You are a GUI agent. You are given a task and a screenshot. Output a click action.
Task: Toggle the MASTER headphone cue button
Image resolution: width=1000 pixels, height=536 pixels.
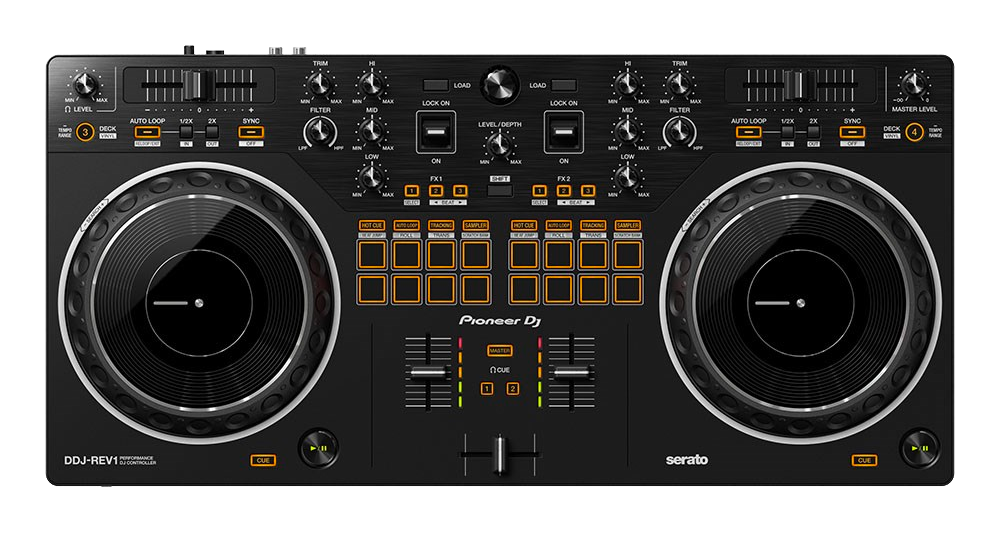499,351
